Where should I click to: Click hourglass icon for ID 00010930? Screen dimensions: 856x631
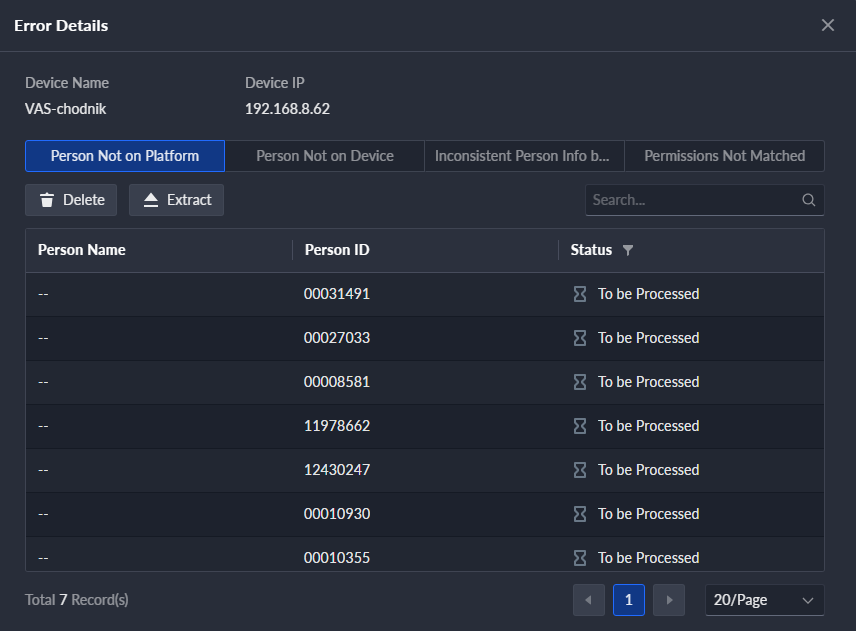tap(580, 514)
